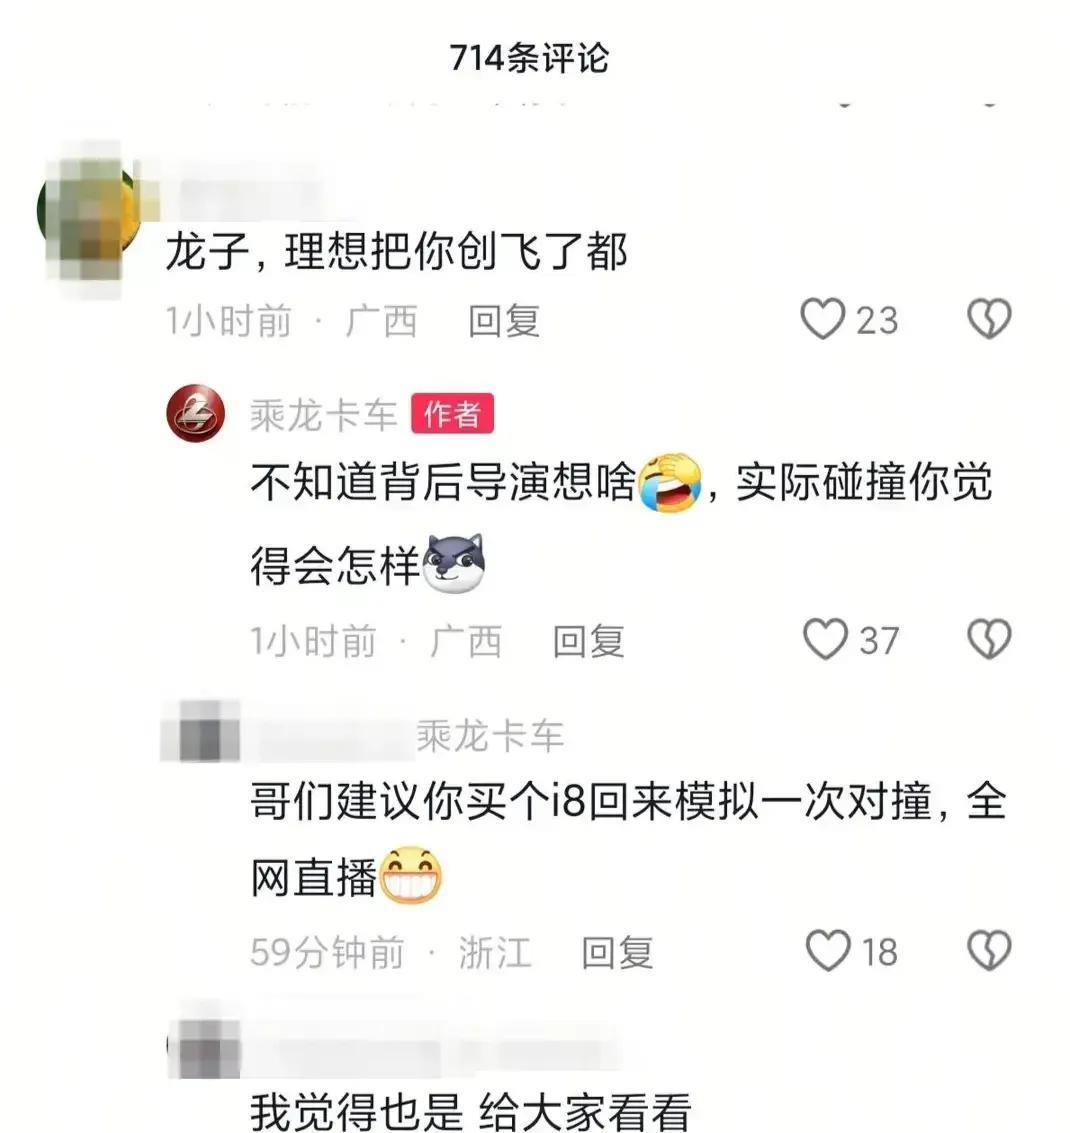The height and width of the screenshot is (1133, 1070).
Task: Open the 乘龙卡车 author username
Action: pyautogui.click(x=324, y=415)
